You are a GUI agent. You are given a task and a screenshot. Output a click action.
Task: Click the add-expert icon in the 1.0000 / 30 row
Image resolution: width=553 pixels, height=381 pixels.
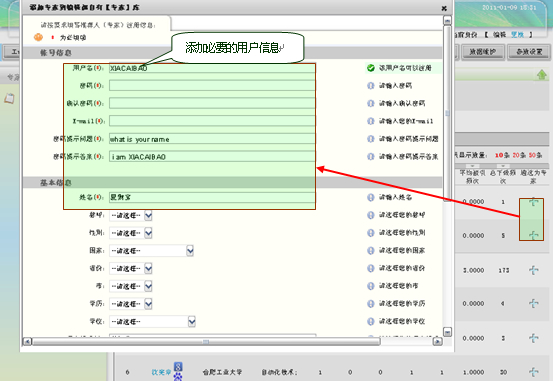click(534, 372)
